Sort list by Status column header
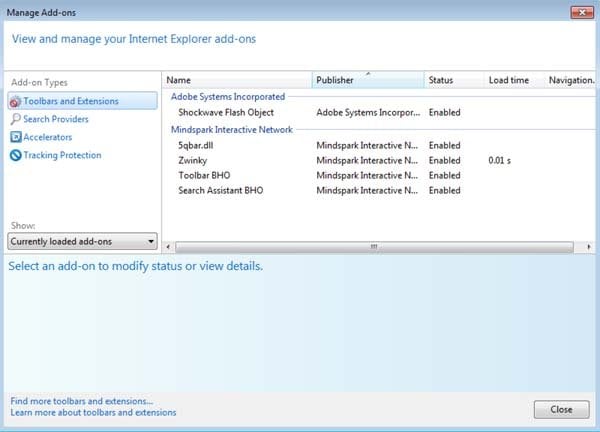Image resolution: width=600 pixels, height=432 pixels. 454,80
